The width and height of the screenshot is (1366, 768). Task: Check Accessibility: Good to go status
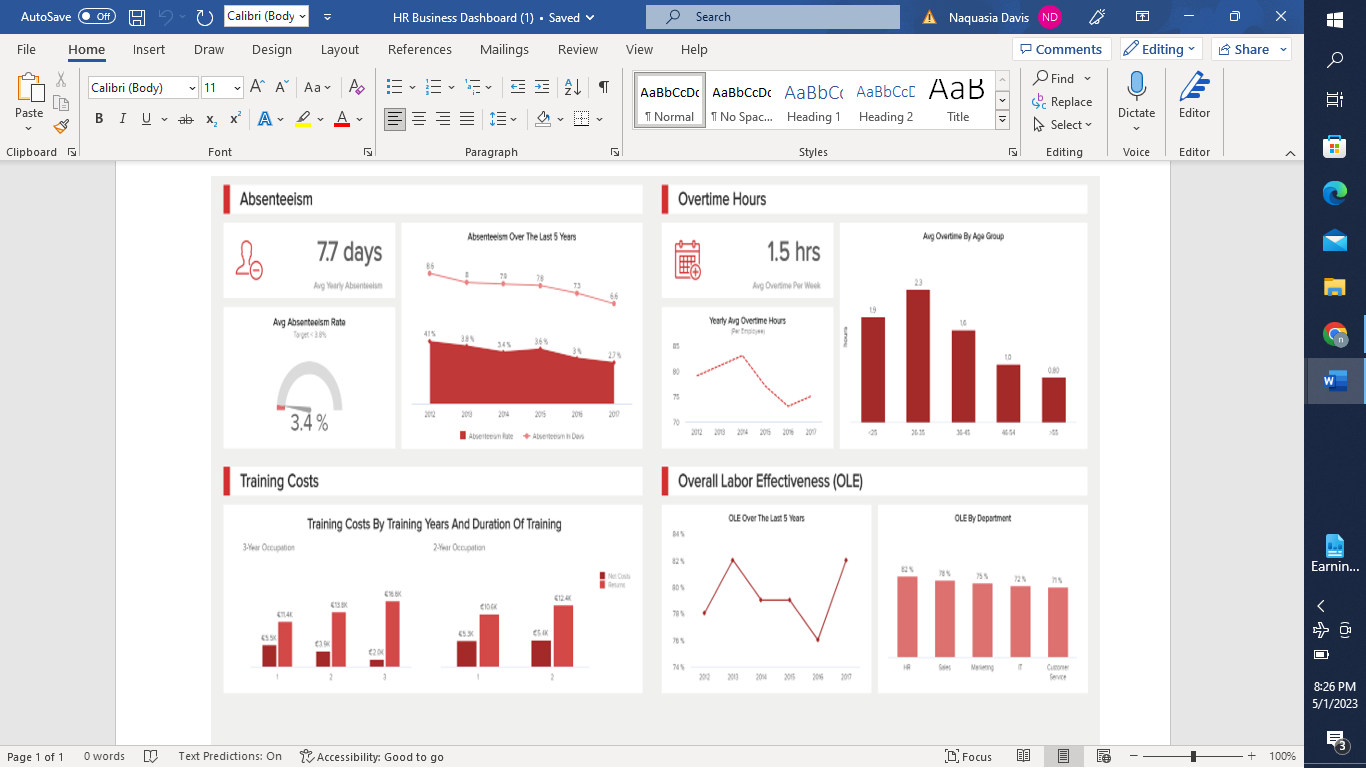(x=372, y=756)
